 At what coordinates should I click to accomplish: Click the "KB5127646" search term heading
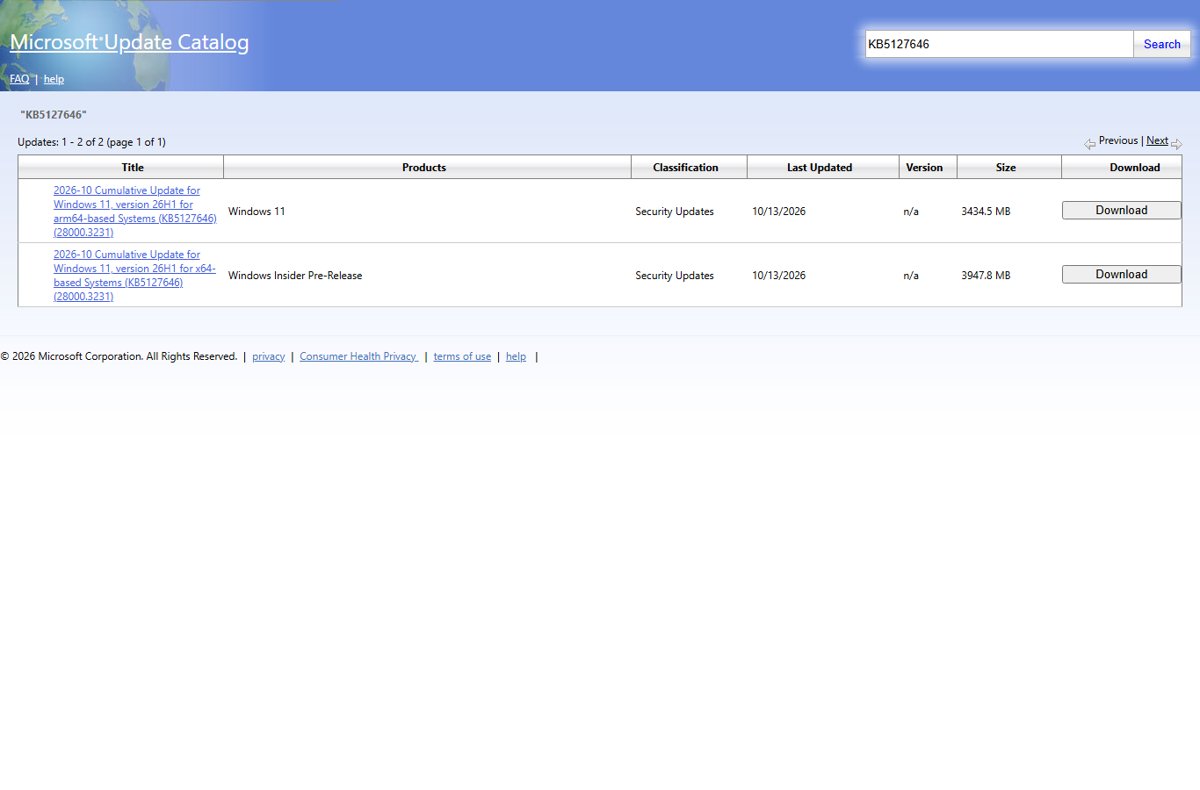(53, 115)
